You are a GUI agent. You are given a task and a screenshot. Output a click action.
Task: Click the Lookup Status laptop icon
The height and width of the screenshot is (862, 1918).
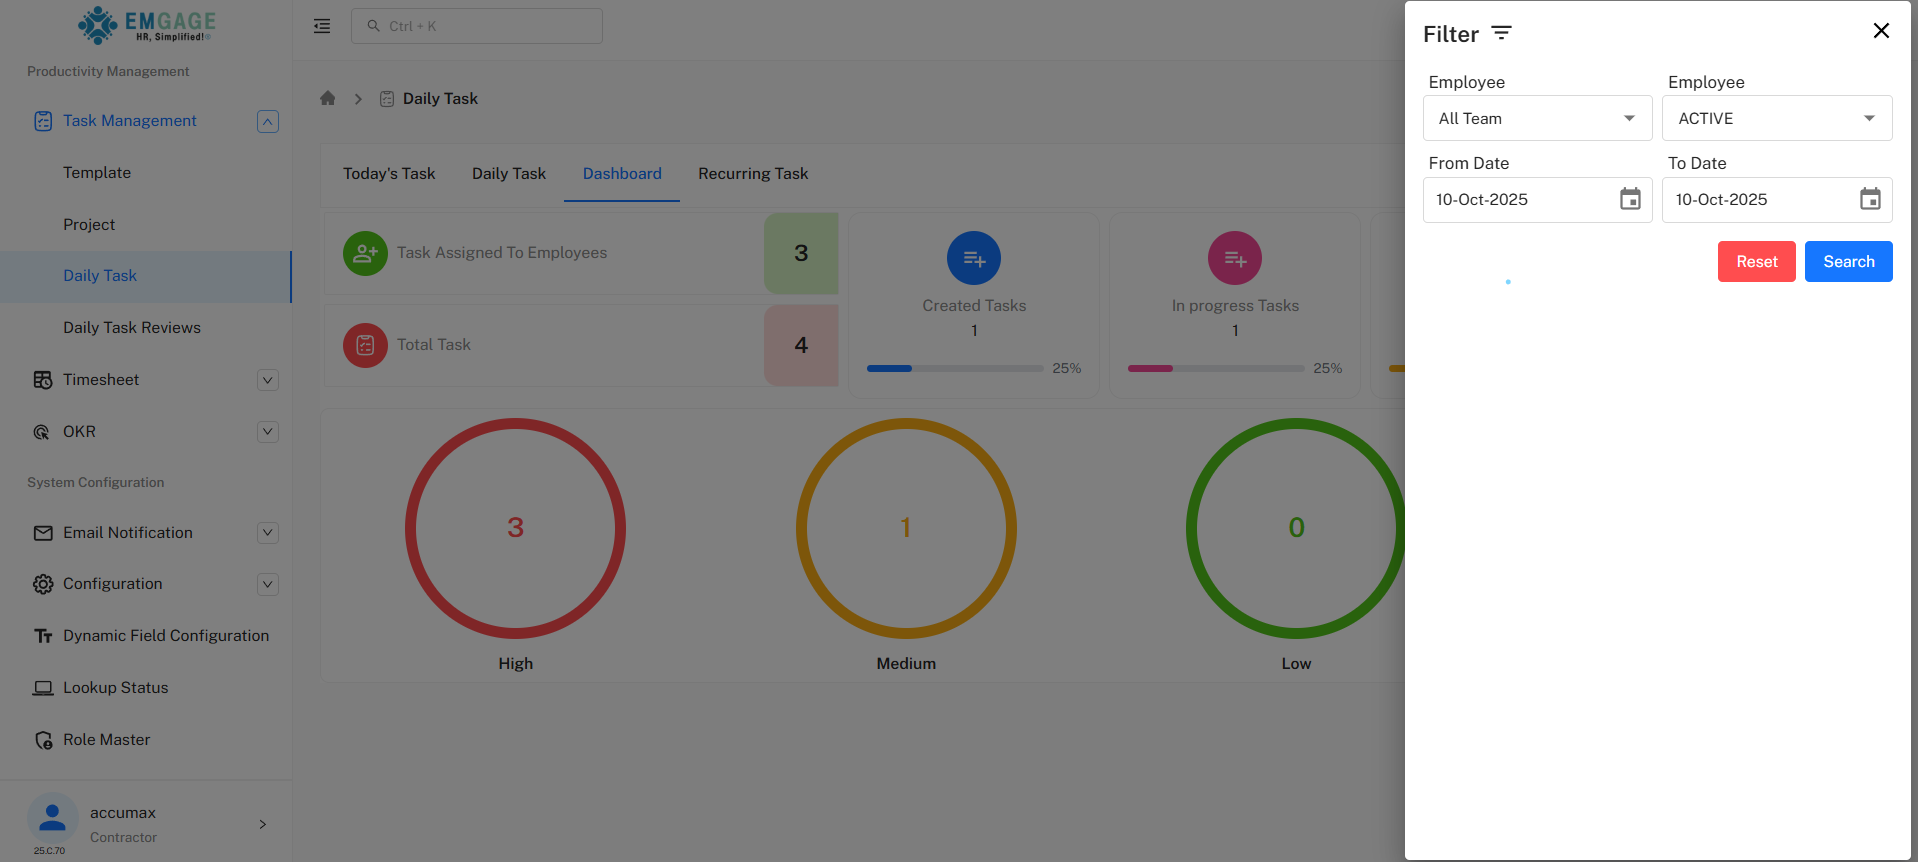[43, 688]
